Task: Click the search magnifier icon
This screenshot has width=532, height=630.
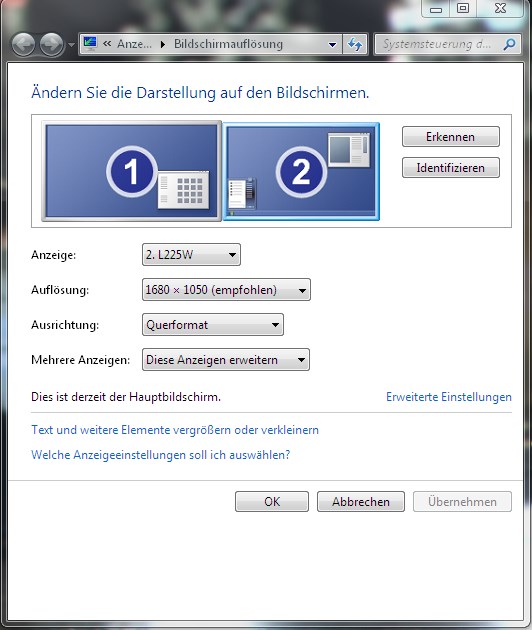Action: click(509, 44)
